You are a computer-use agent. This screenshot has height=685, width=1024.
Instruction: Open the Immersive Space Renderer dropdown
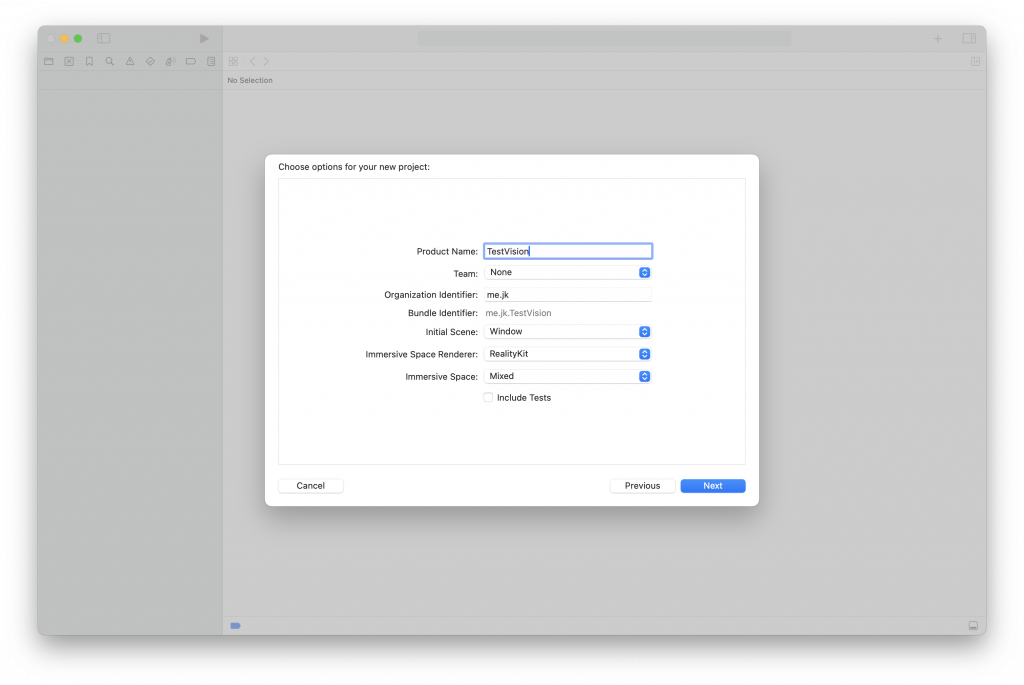[568, 354]
